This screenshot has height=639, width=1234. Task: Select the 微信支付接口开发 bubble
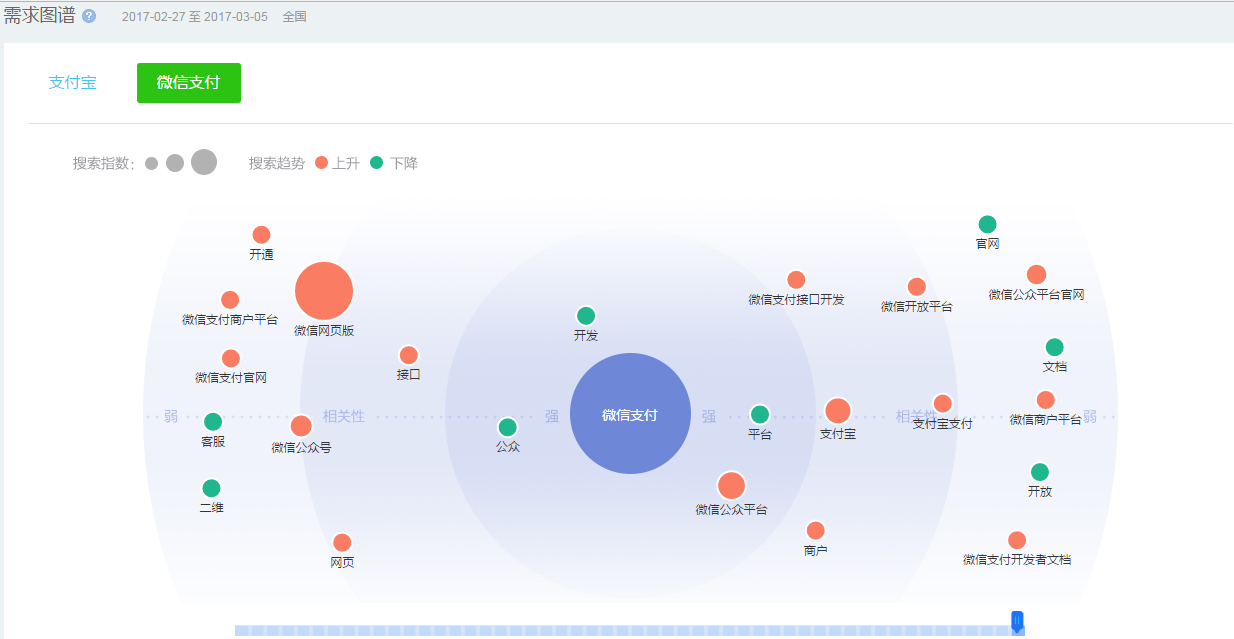coord(796,280)
